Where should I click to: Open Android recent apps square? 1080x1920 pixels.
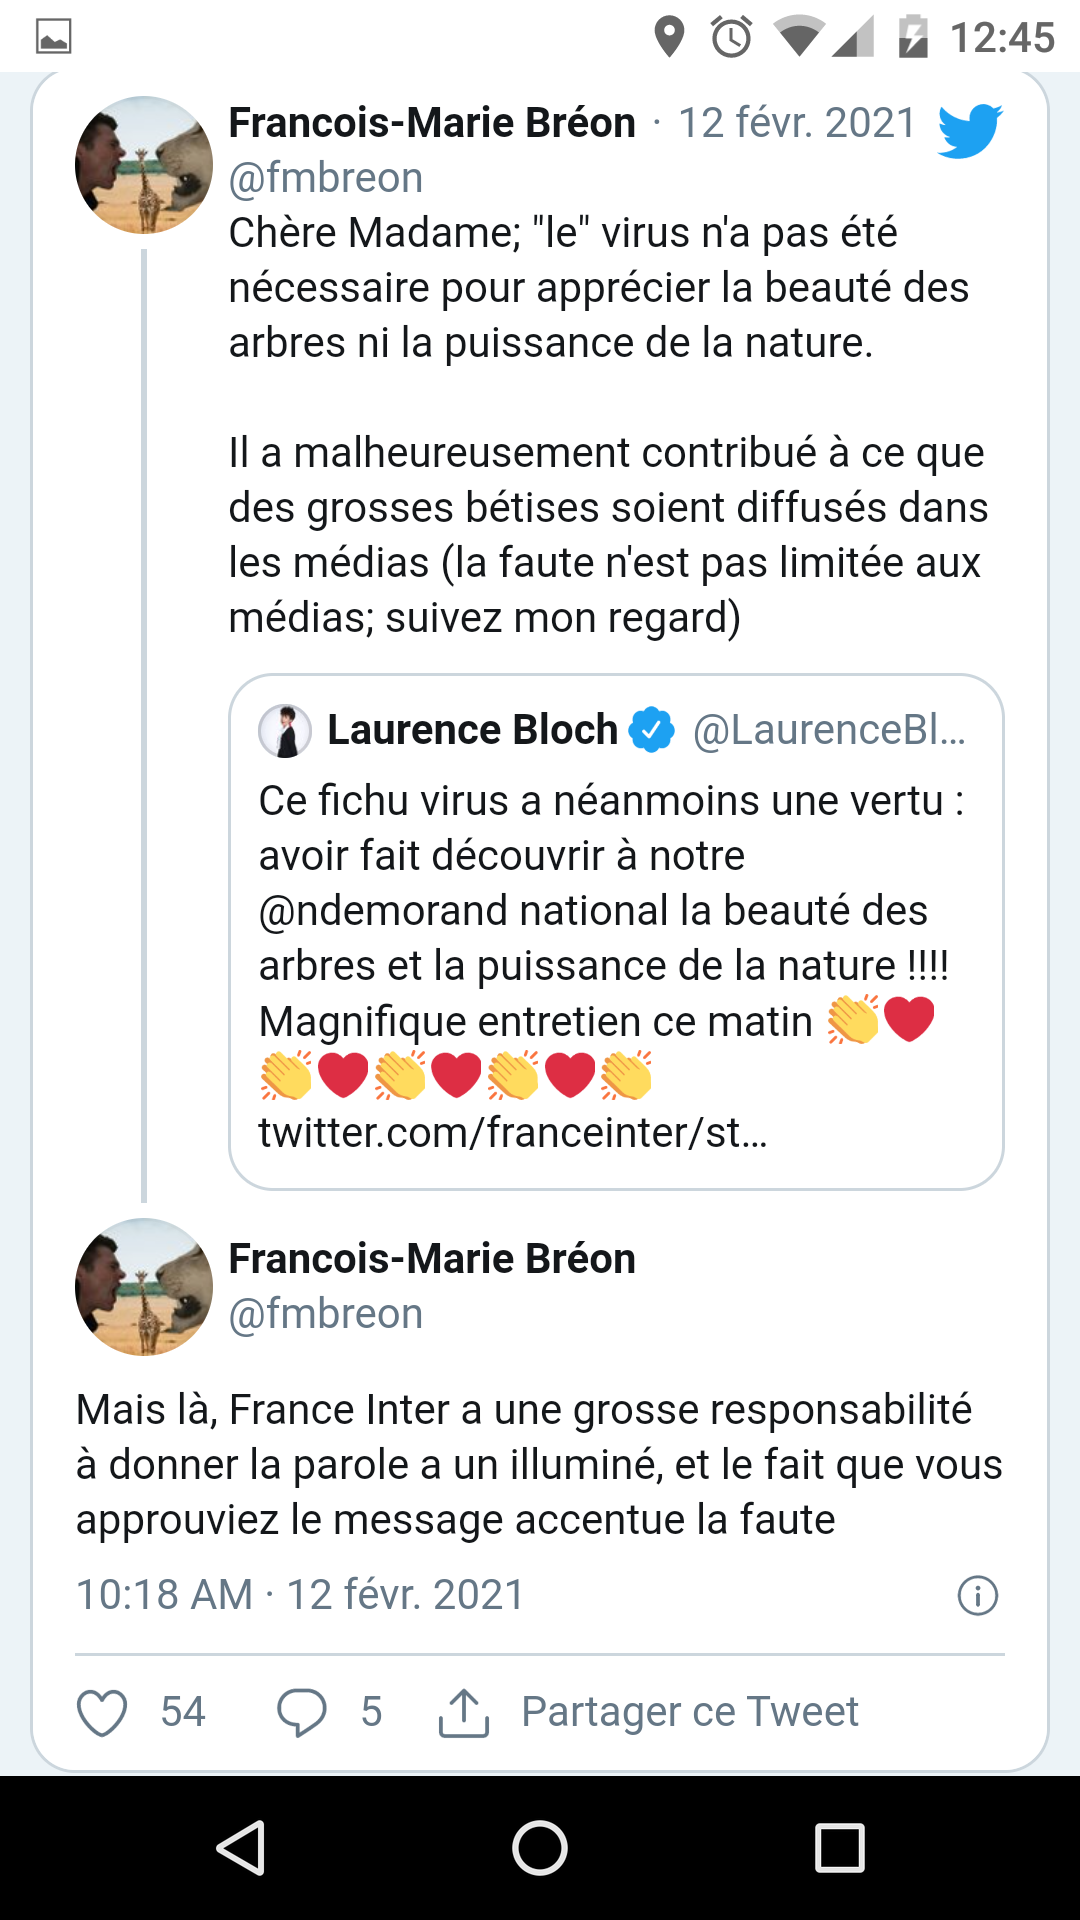coord(839,1847)
